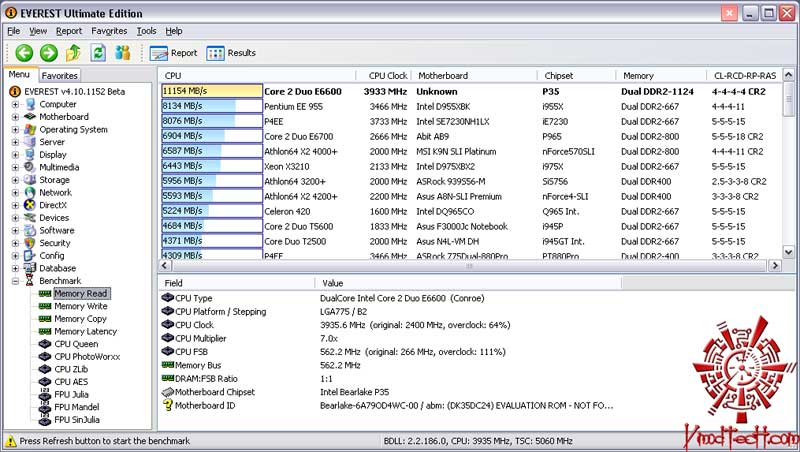The height and width of the screenshot is (452, 800).
Task: Click the Computer tree icon
Action: tap(30, 104)
